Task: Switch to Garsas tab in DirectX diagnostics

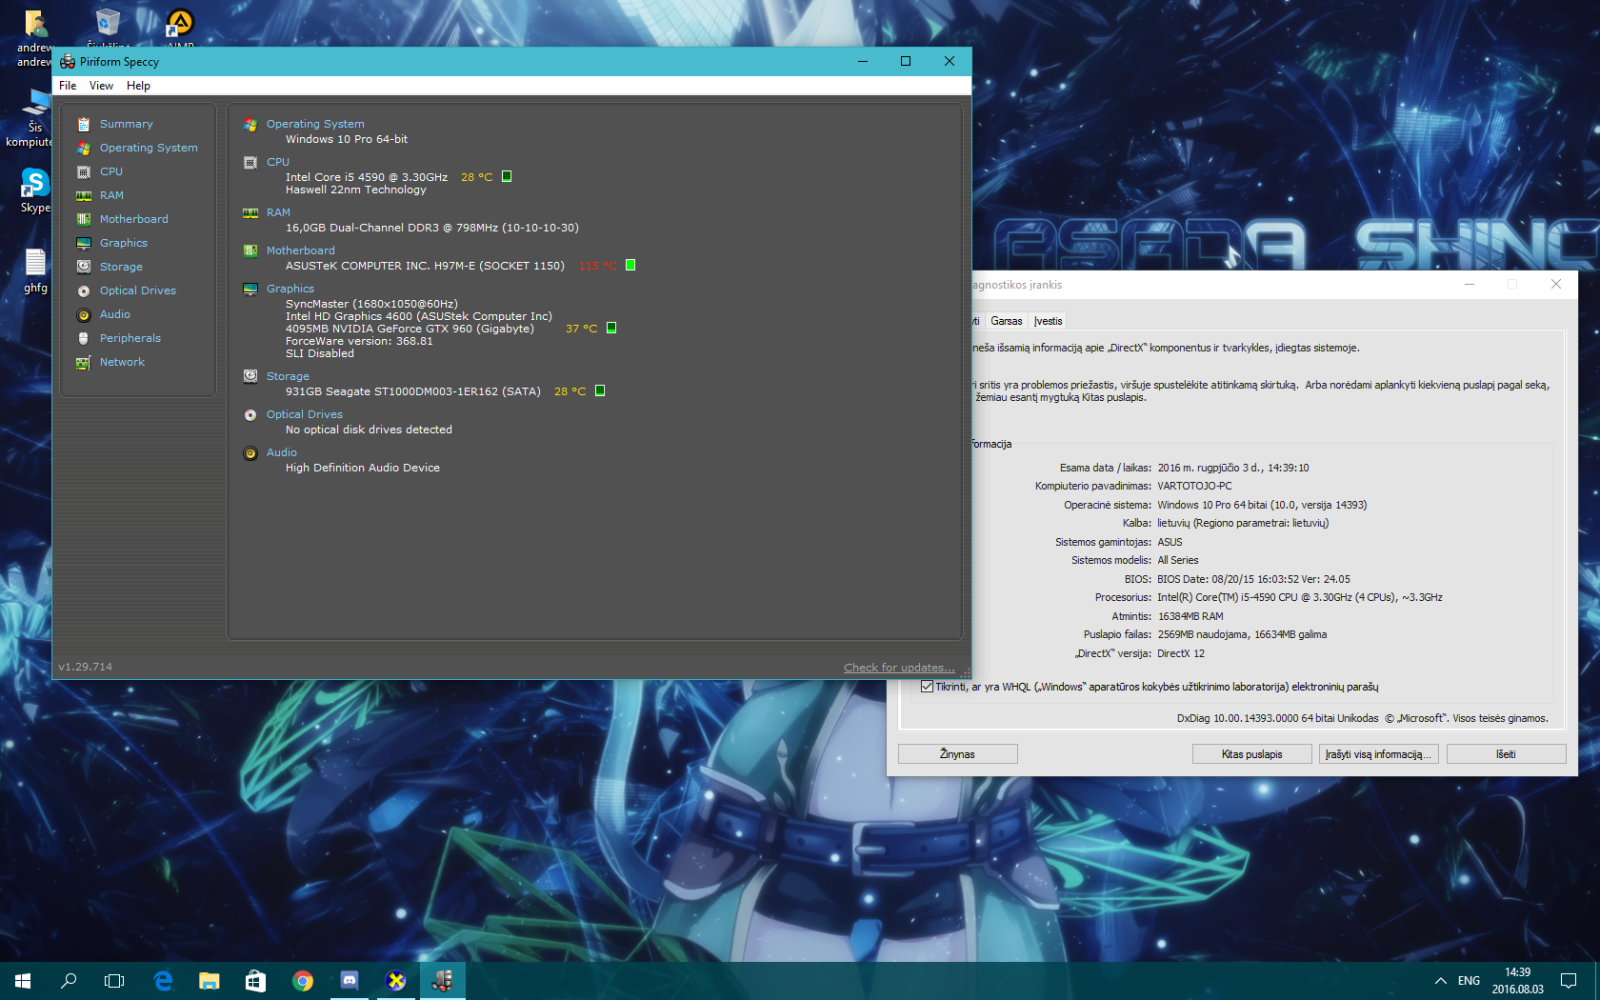Action: click(x=1006, y=321)
